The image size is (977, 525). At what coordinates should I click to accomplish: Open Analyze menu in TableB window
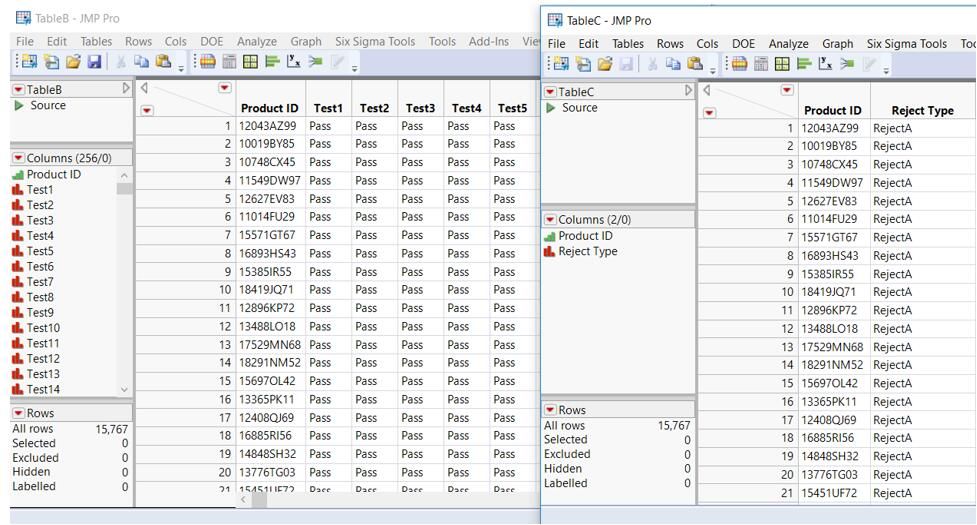[257, 41]
